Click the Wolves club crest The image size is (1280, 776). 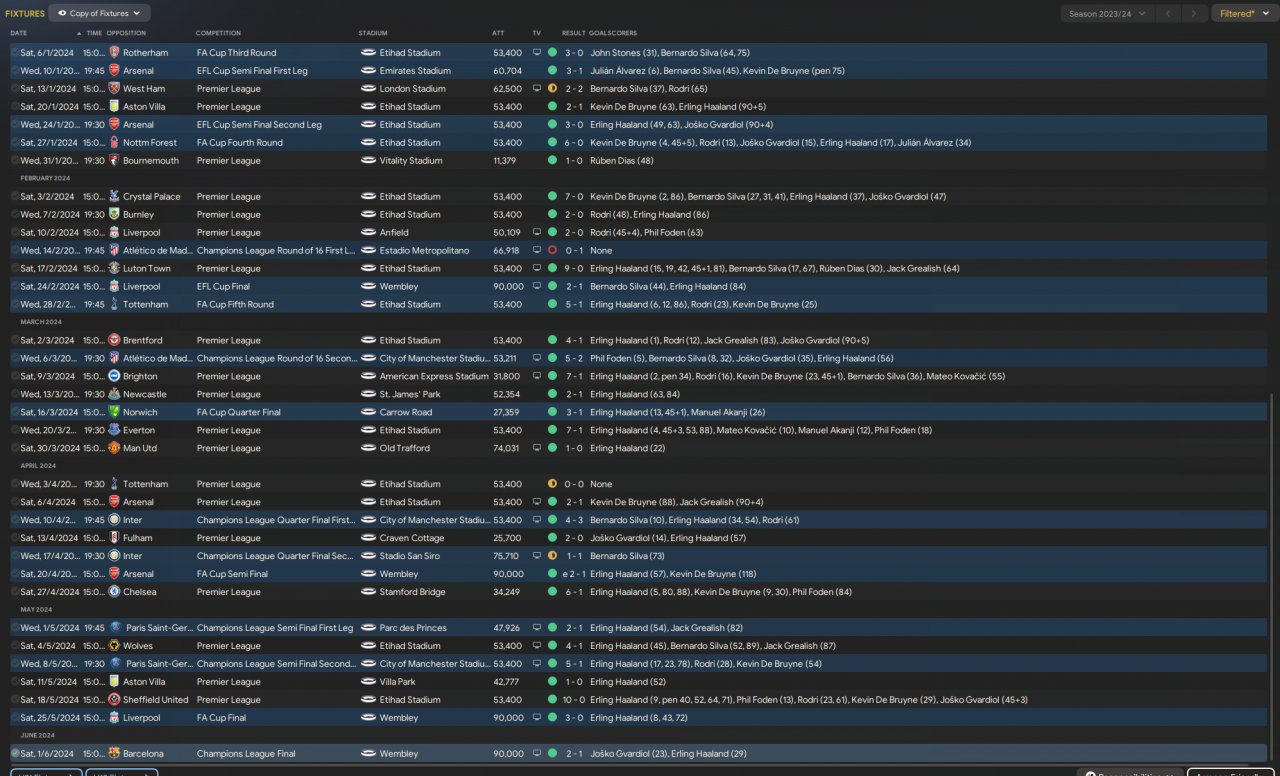[x=114, y=647]
